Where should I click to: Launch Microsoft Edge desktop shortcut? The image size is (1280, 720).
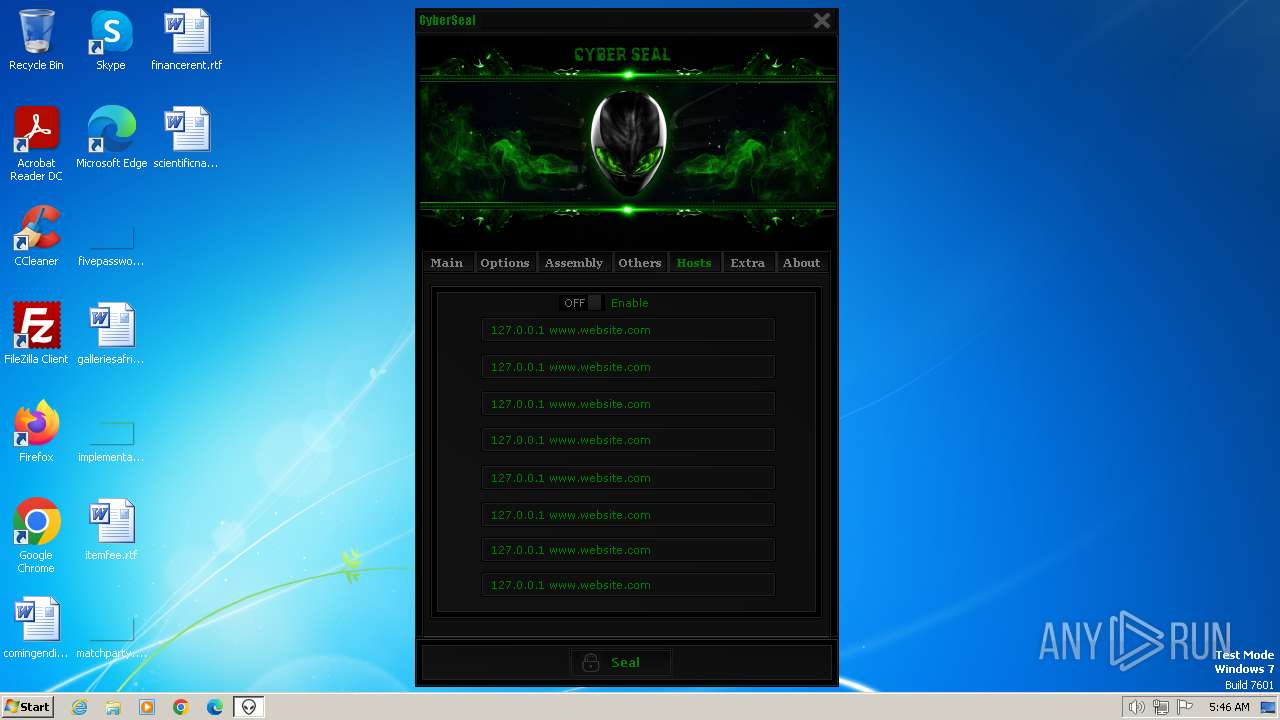[111, 138]
